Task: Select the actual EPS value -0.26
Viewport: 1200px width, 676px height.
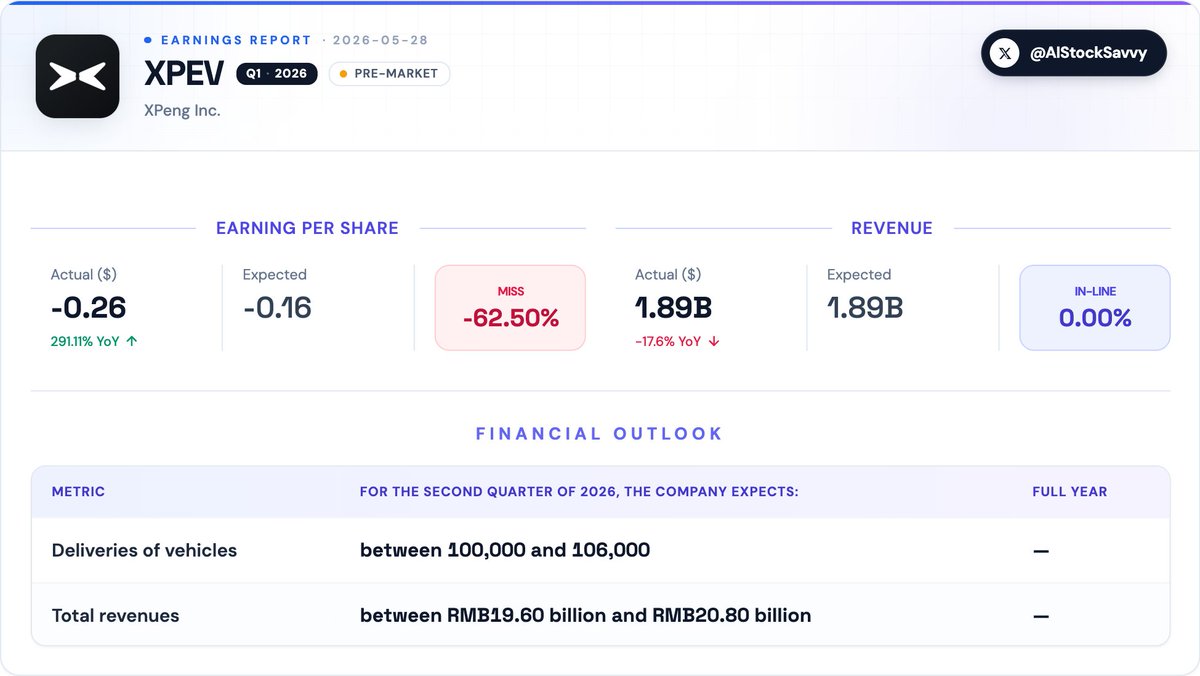Action: coord(89,308)
